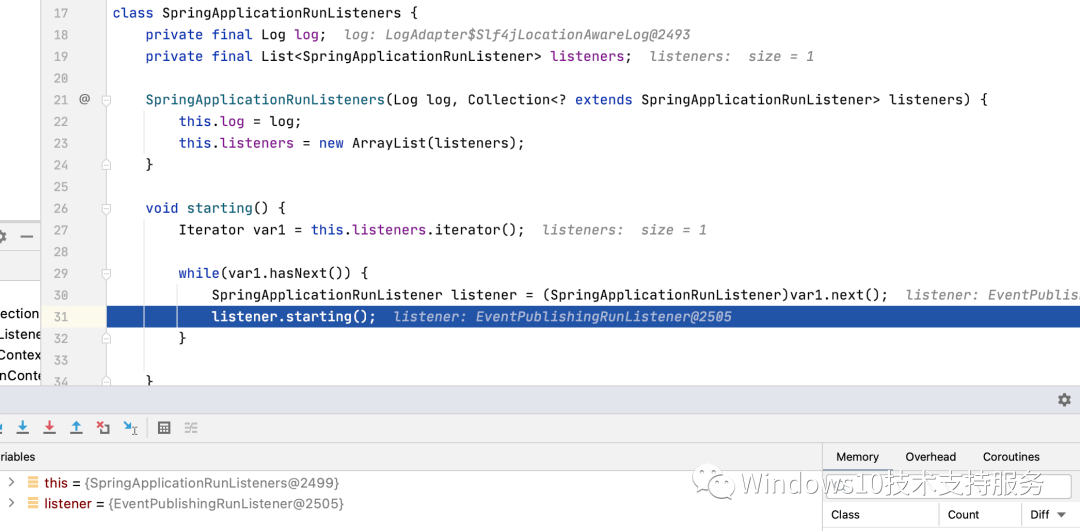Click the '{SpringApplicationRunListeners@2499}' value
Image resolution: width=1080 pixels, height=531 pixels.
tap(212, 483)
